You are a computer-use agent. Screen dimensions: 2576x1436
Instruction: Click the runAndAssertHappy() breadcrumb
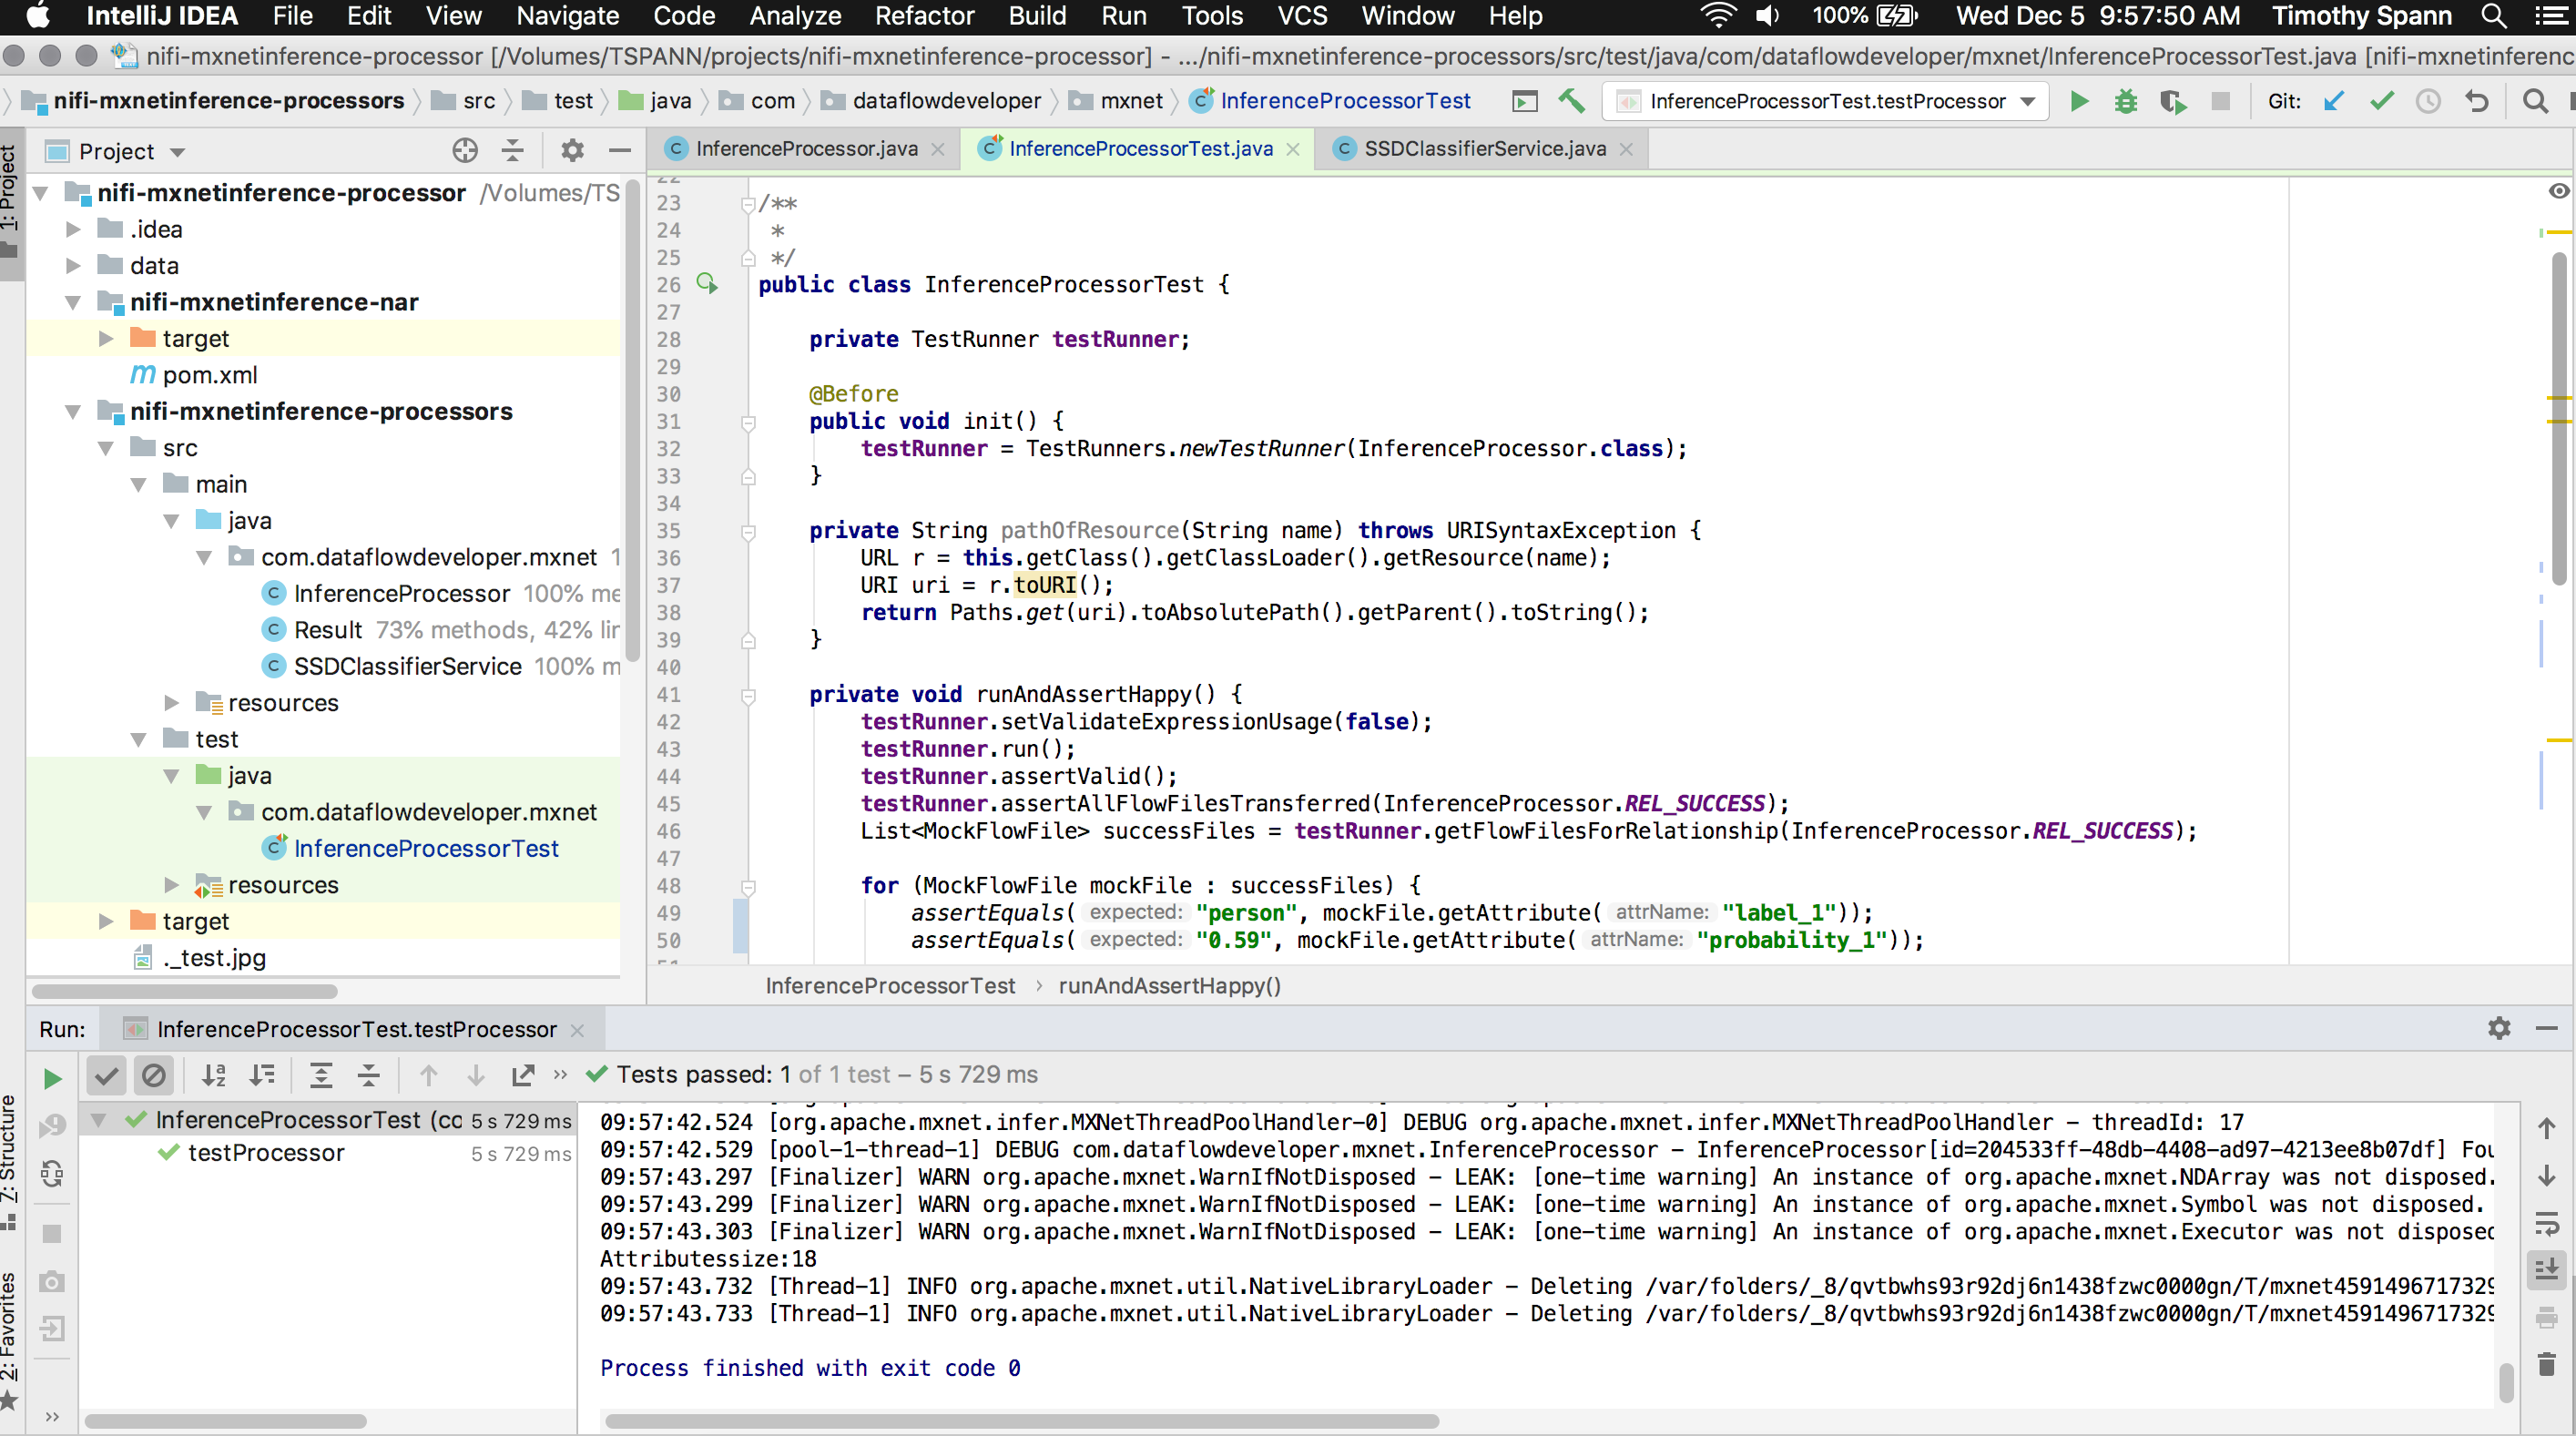click(x=1169, y=986)
